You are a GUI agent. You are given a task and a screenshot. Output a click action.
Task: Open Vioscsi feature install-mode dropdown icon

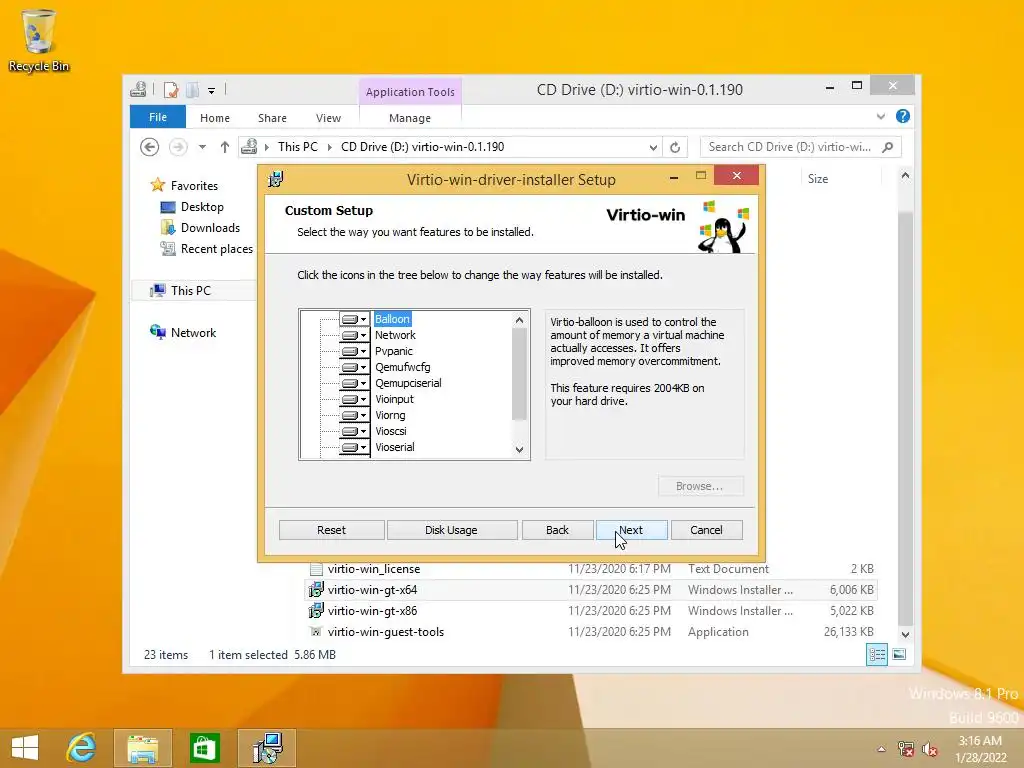(354, 431)
